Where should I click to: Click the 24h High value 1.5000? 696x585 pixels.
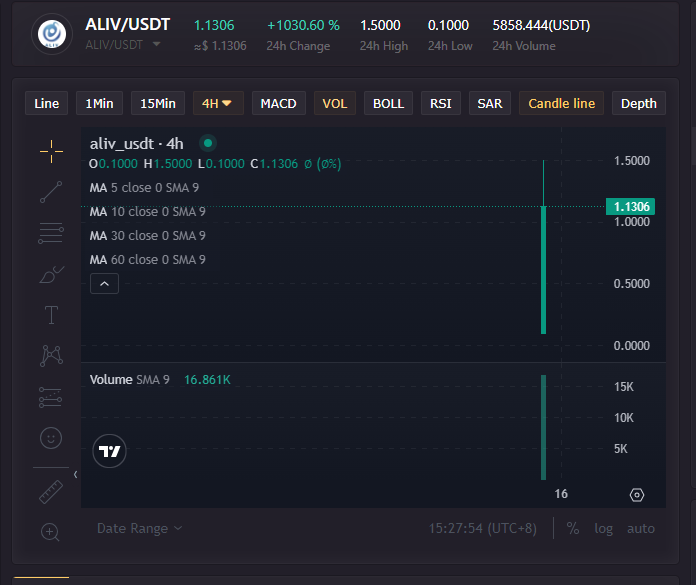[x=380, y=25]
